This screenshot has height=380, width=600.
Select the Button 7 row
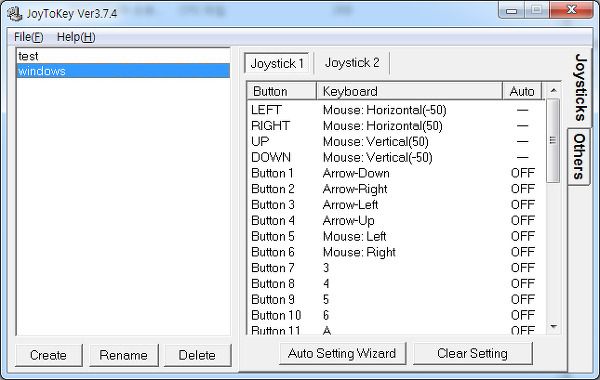coord(396,268)
